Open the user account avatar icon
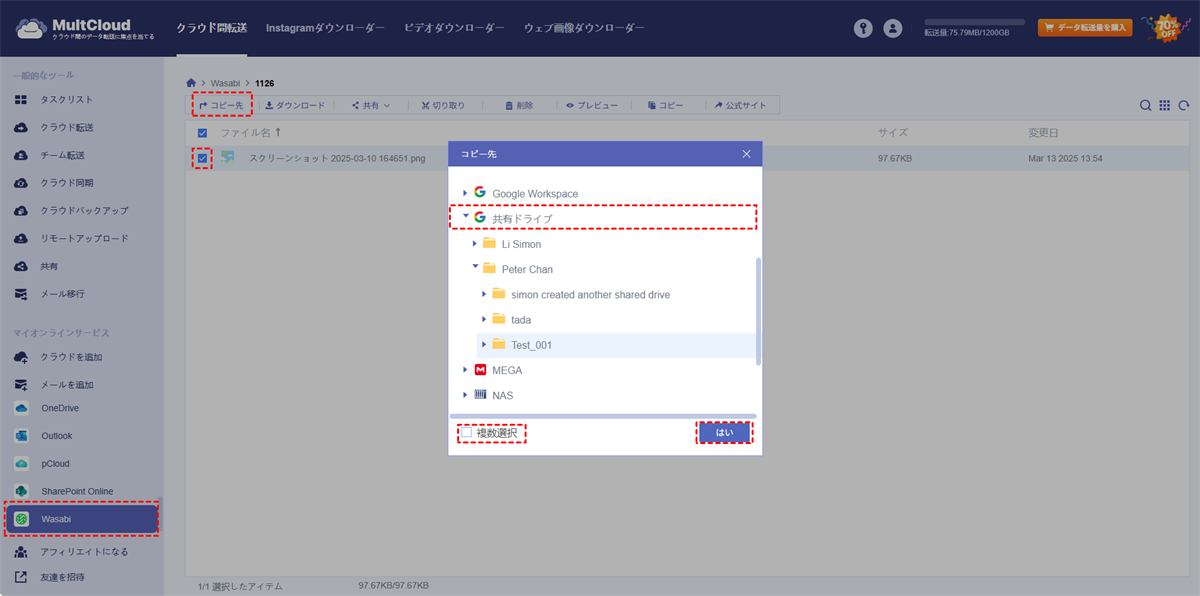1200x596 pixels. pos(893,29)
